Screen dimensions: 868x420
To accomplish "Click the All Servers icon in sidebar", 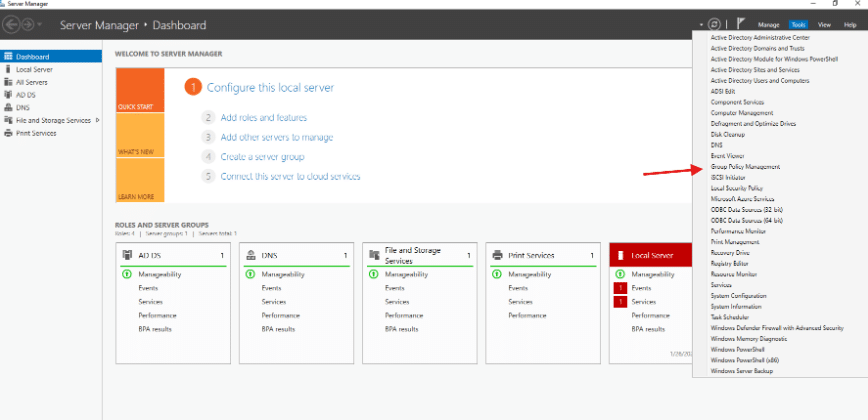I will pyautogui.click(x=8, y=82).
